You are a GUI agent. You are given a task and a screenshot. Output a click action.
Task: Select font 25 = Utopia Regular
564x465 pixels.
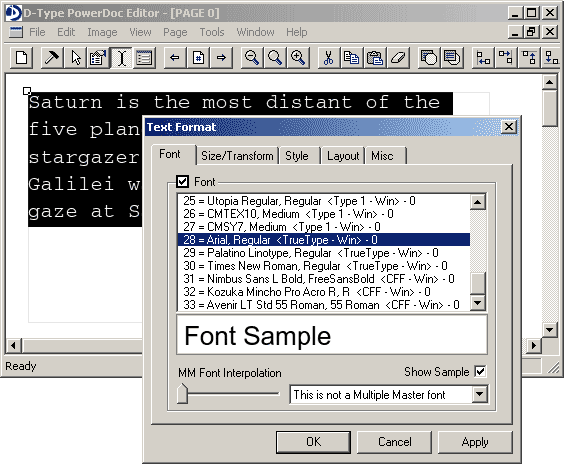point(323,201)
